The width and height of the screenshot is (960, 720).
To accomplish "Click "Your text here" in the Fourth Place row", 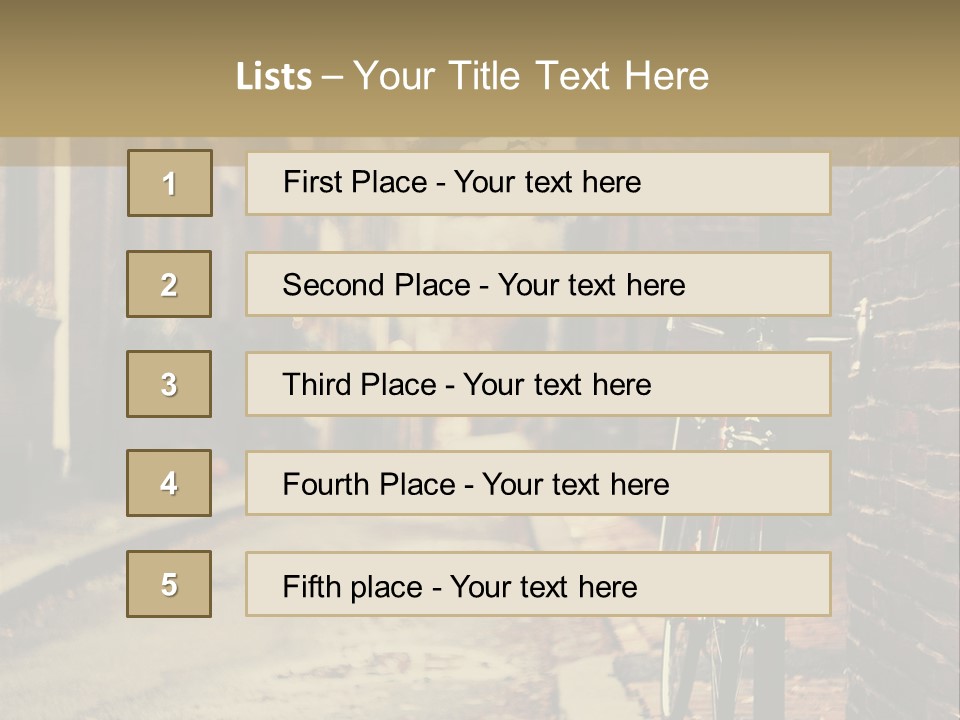I will pos(575,485).
